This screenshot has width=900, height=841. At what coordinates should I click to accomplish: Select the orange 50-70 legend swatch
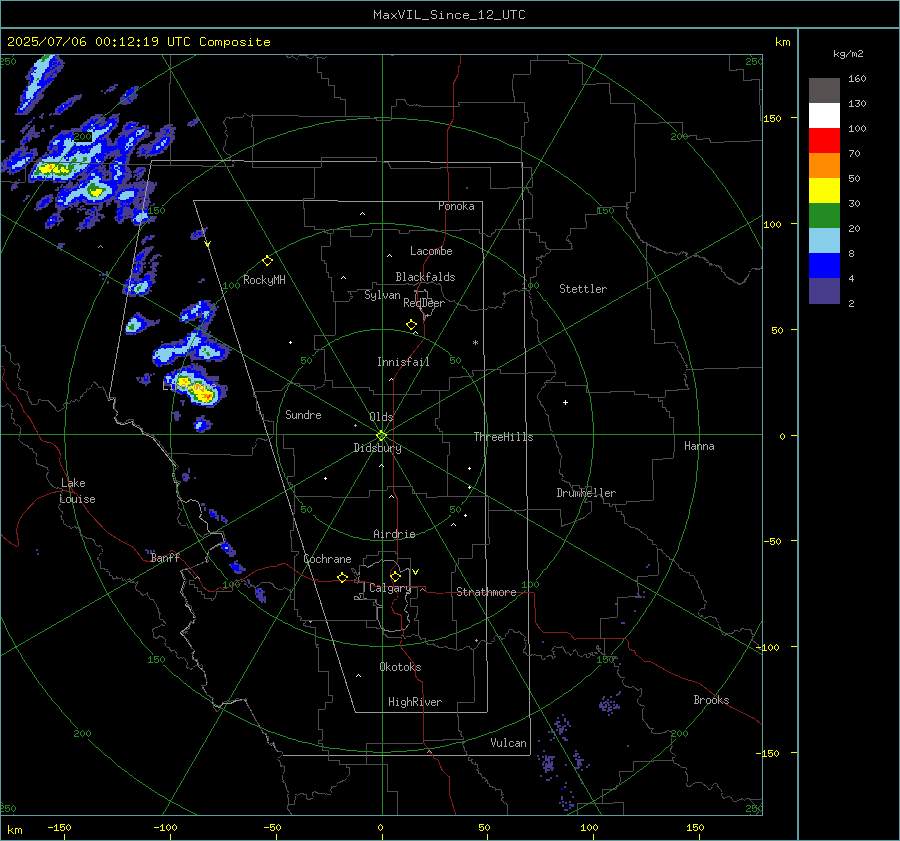tap(824, 166)
